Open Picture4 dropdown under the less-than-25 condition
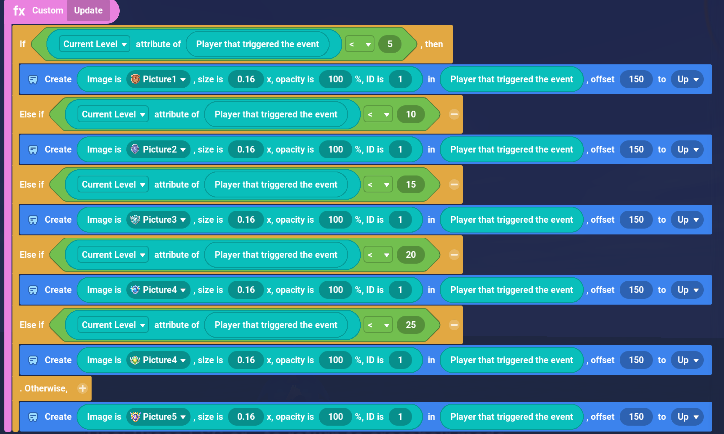The image size is (724, 434). [158, 360]
